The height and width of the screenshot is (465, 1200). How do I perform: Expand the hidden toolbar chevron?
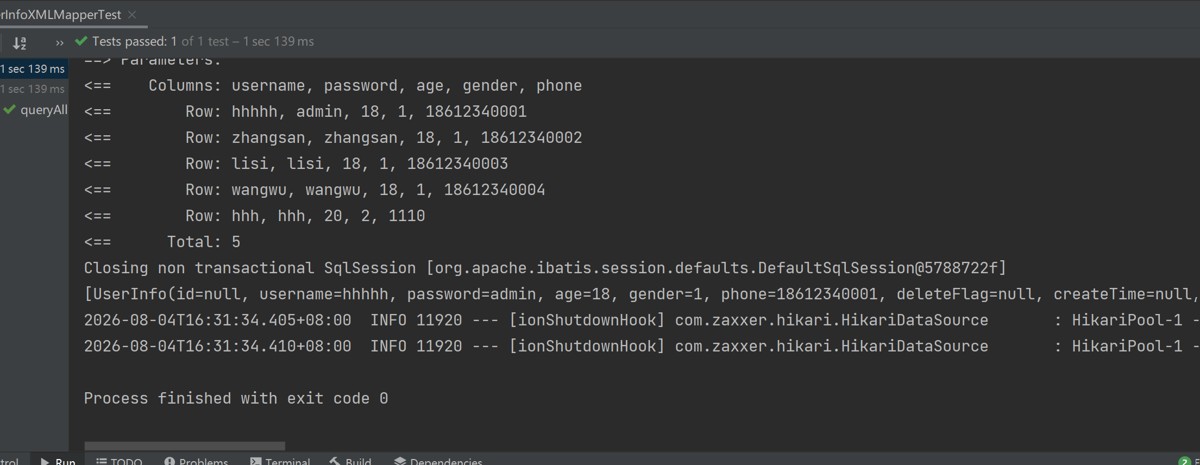(x=59, y=42)
